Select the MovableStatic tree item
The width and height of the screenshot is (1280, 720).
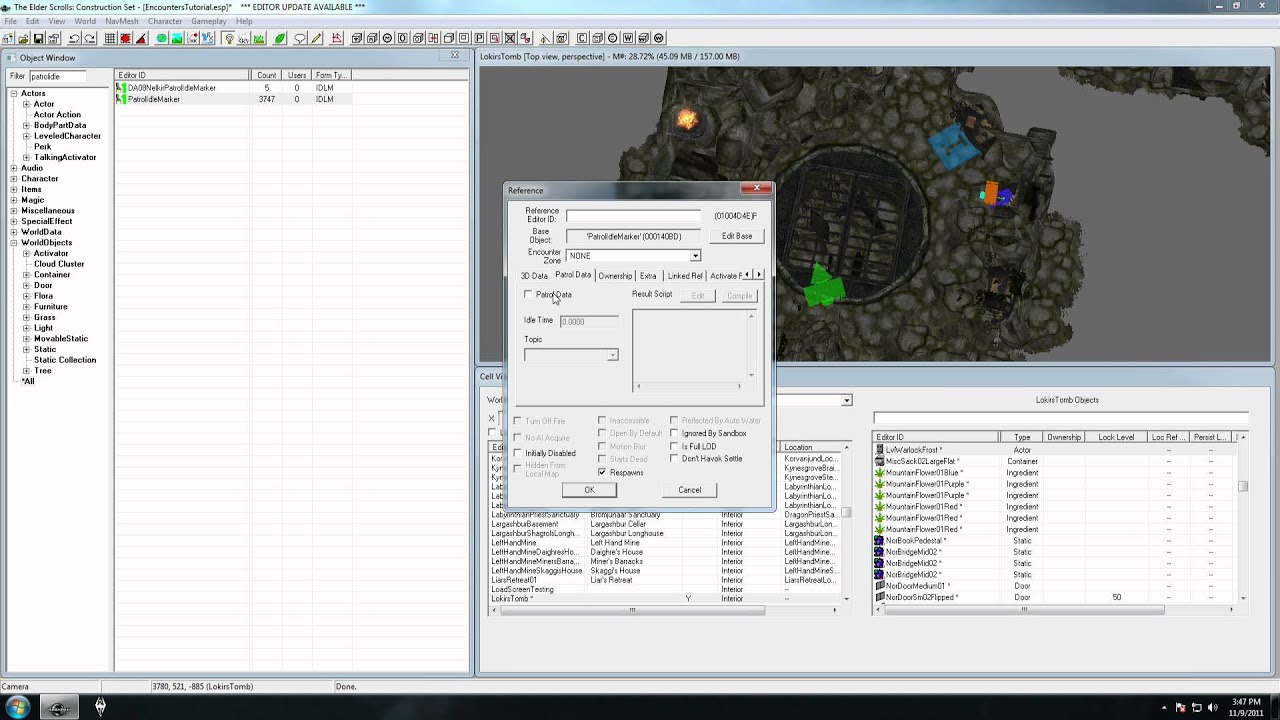click(61, 339)
